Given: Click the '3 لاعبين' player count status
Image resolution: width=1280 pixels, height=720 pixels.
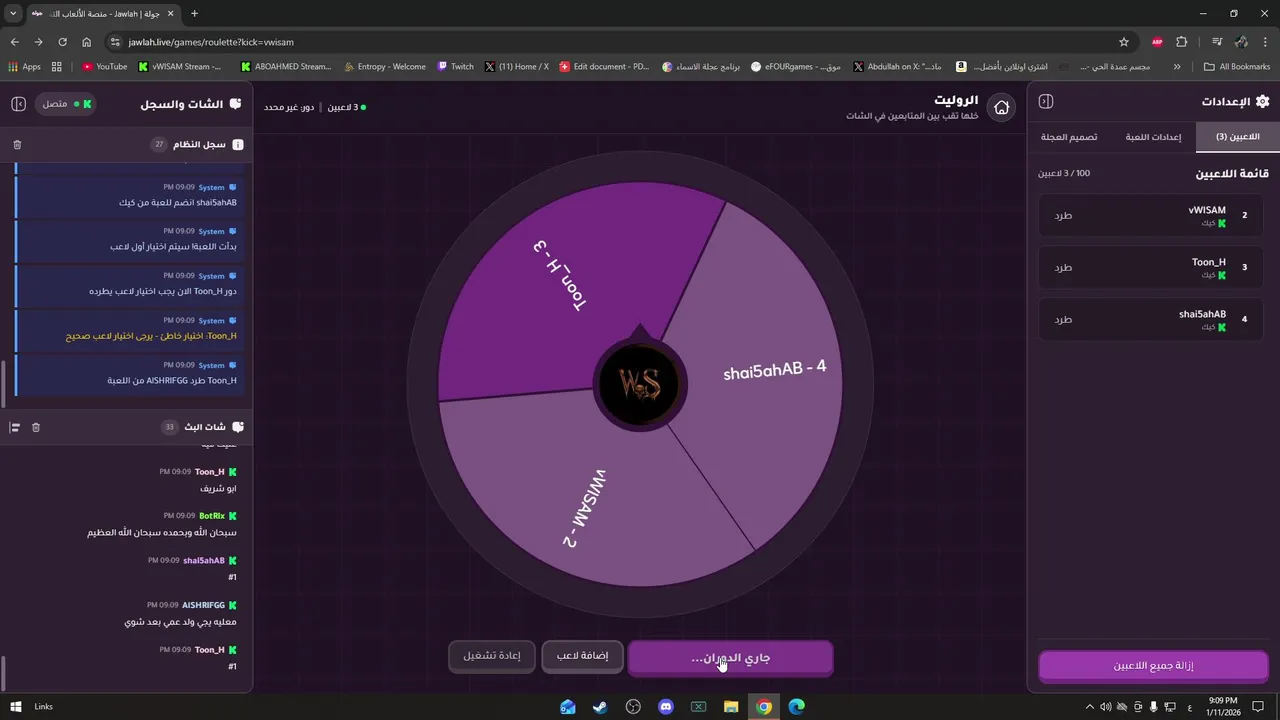Looking at the screenshot, I should click(x=347, y=107).
